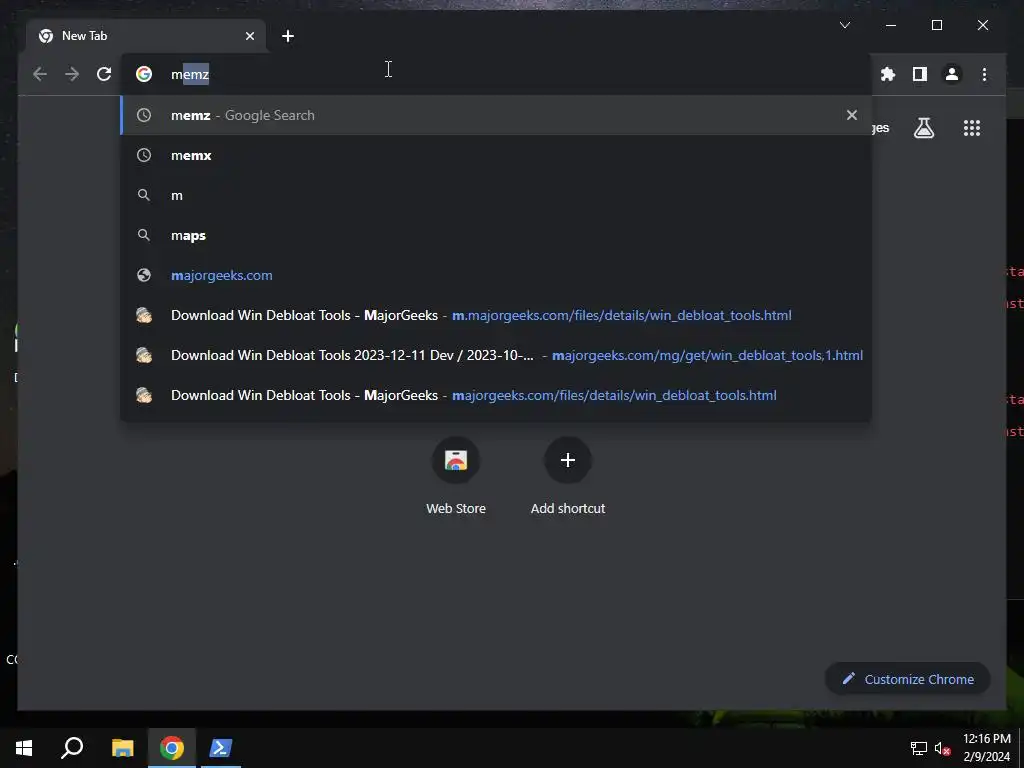The image size is (1024, 768).
Task: Open Chrome's three-dot menu
Action: (x=984, y=74)
